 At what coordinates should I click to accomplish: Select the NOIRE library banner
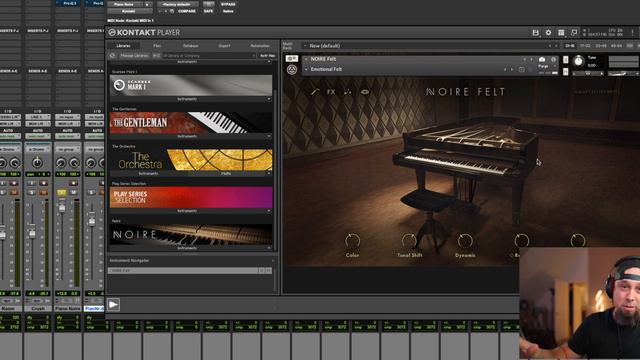(191, 235)
